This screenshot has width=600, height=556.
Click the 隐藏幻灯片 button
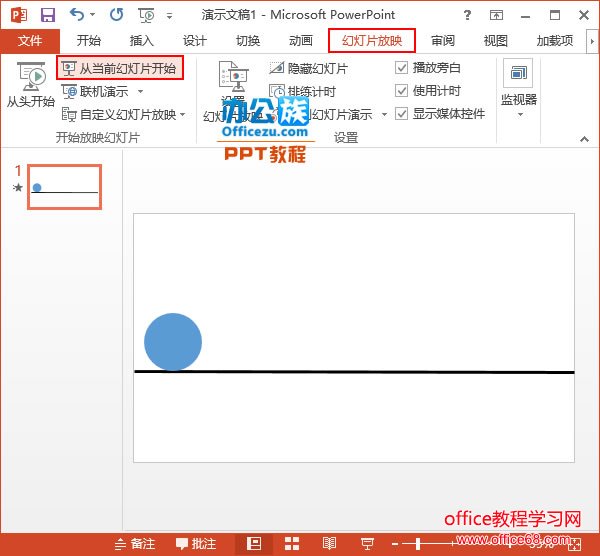pyautogui.click(x=308, y=68)
